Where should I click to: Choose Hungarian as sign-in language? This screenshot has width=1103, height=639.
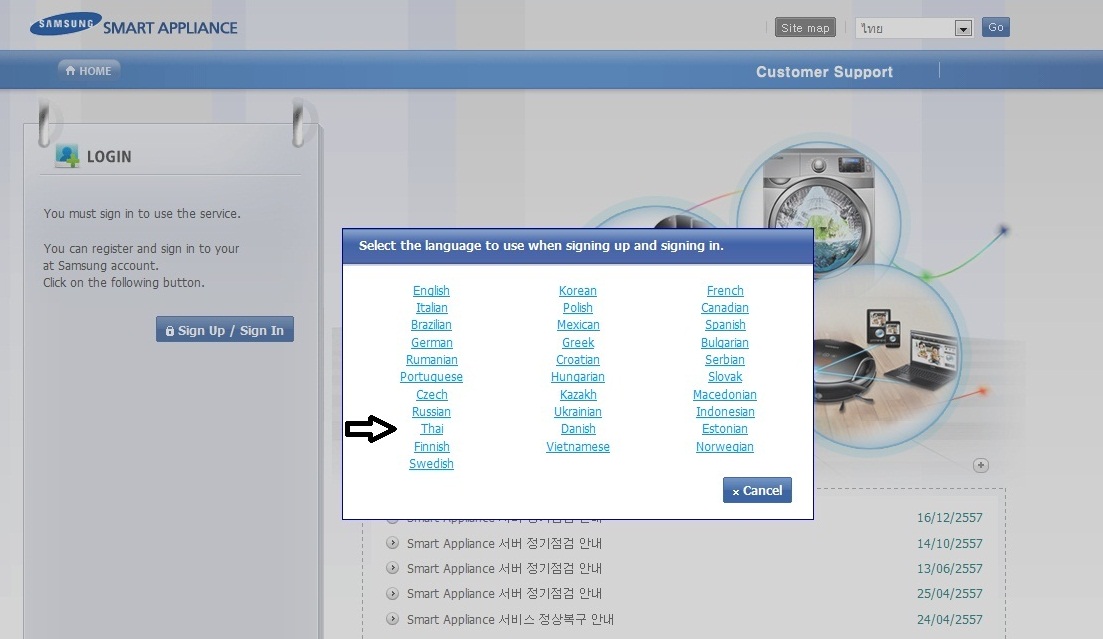point(578,377)
